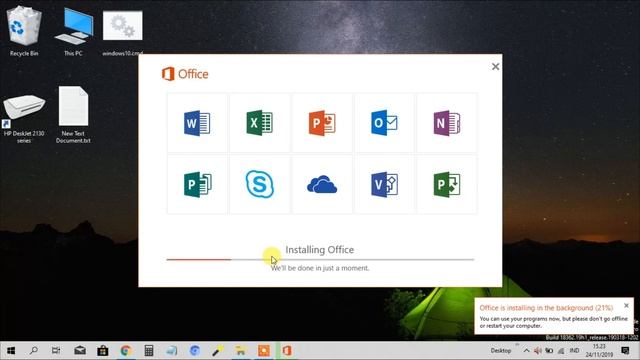Viewport: 640px width, 360px height.
Task: Click the Project app tile
Action: click(447, 184)
